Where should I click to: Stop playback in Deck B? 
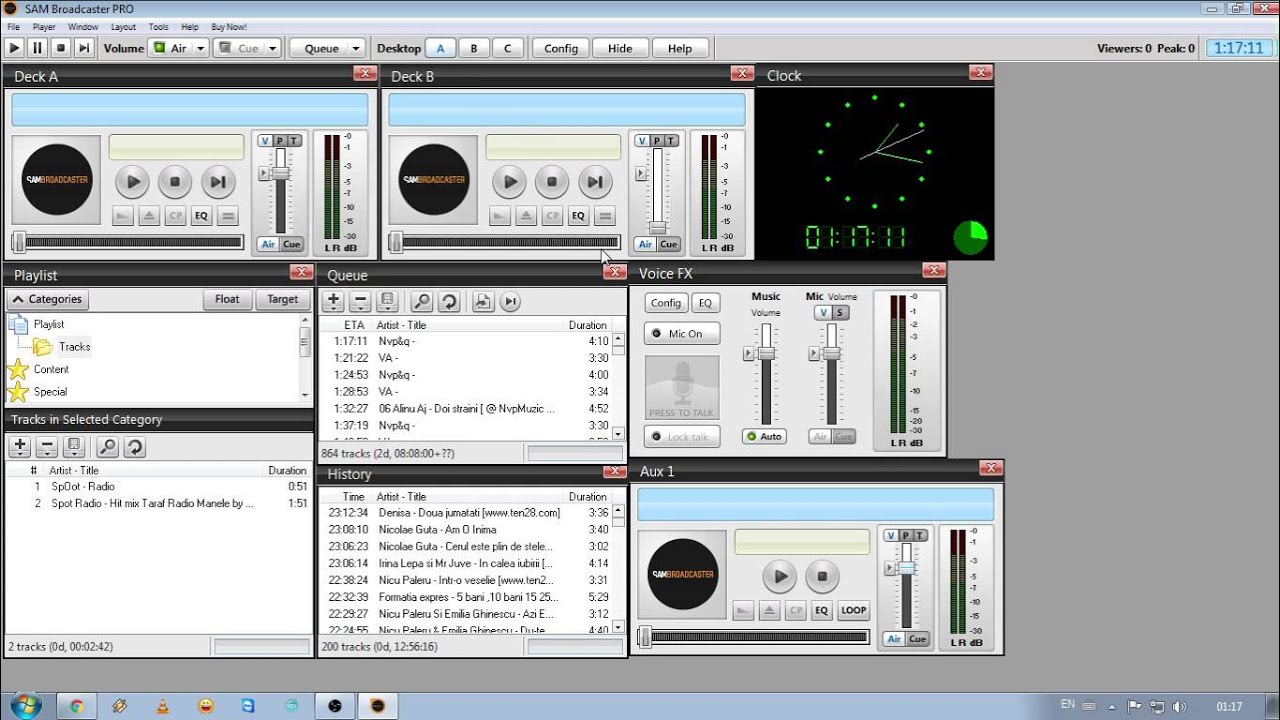552,182
